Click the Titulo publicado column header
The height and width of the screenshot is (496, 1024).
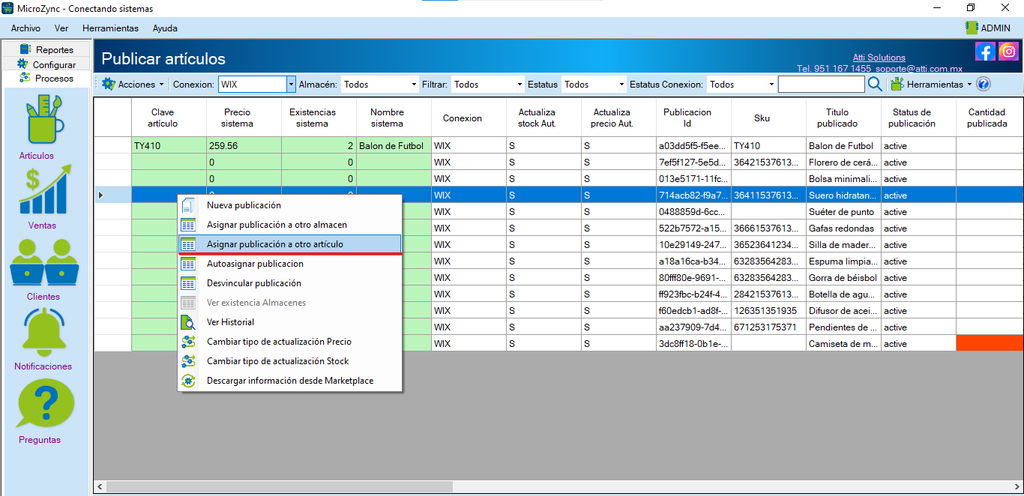[843, 117]
